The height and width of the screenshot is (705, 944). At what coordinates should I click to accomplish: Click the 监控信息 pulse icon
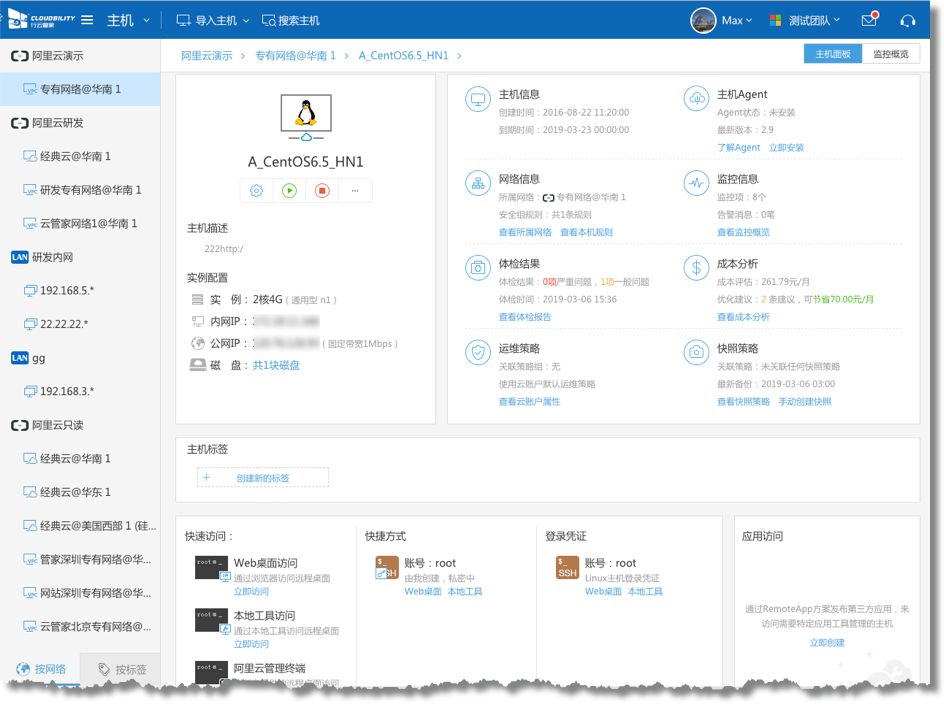697,184
